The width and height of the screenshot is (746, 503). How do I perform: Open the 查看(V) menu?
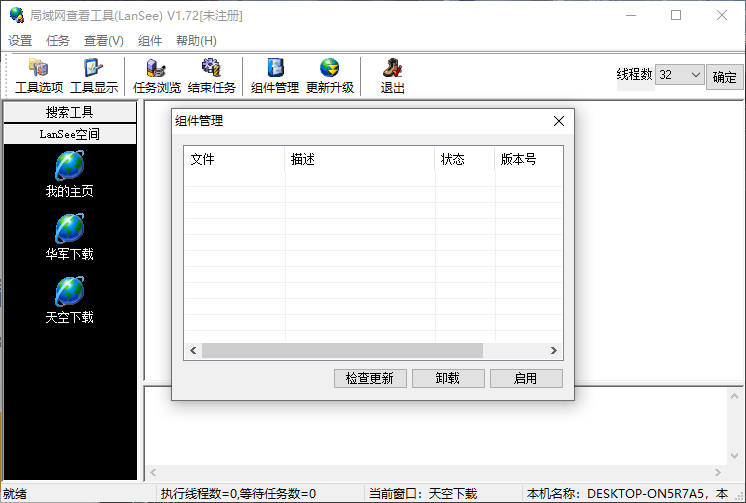coord(104,41)
